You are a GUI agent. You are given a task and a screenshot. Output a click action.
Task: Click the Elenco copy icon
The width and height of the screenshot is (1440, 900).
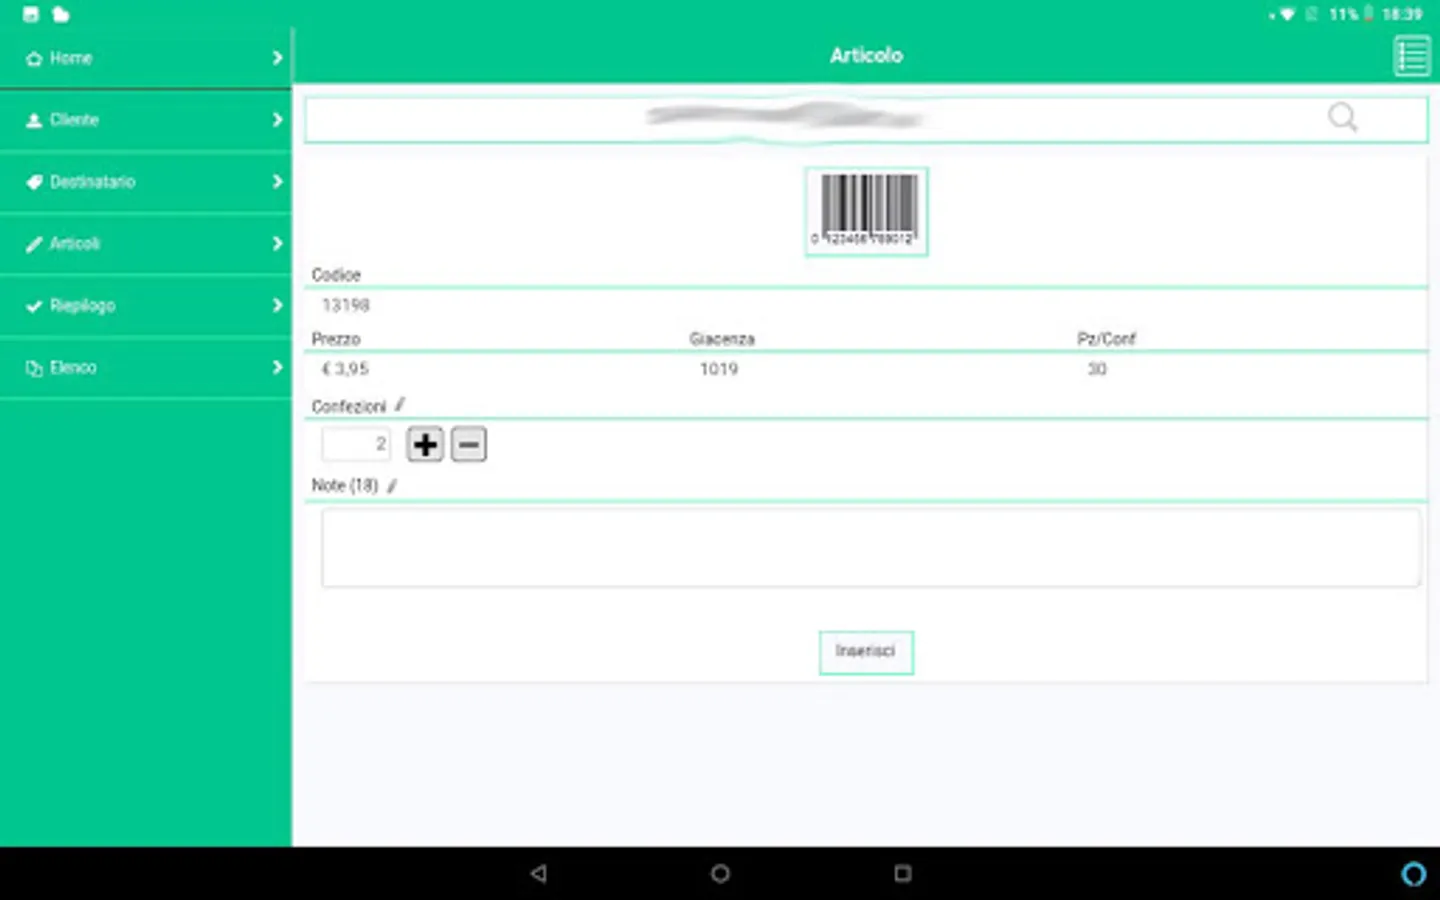click(34, 368)
